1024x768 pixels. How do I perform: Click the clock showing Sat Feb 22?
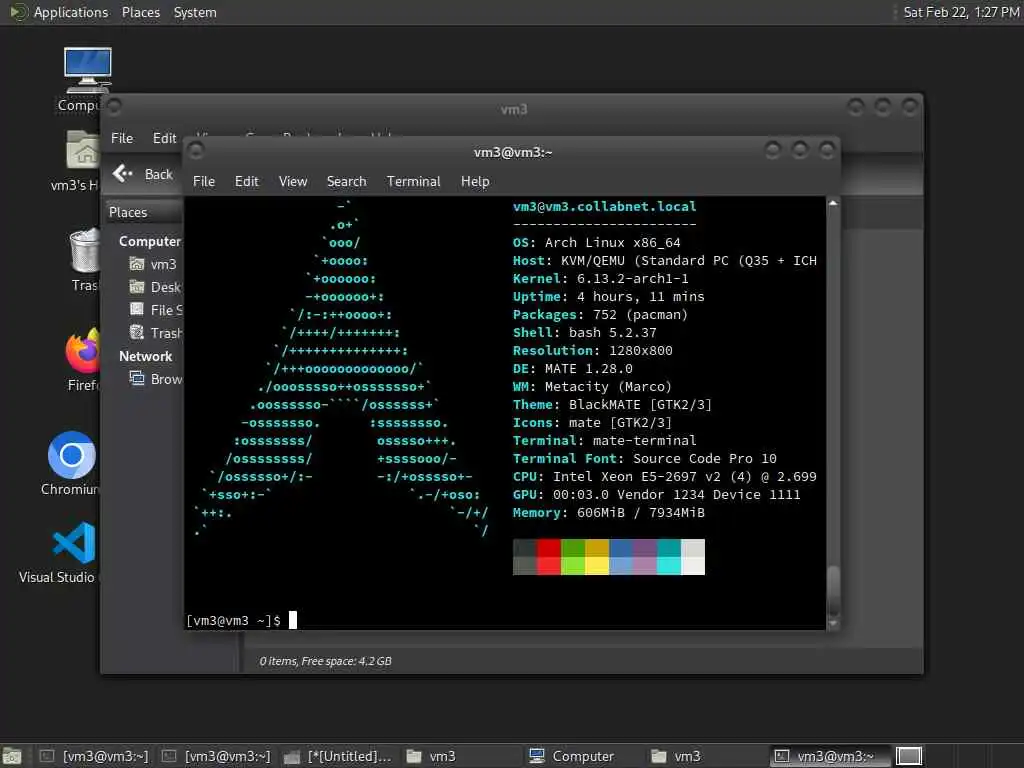point(961,12)
